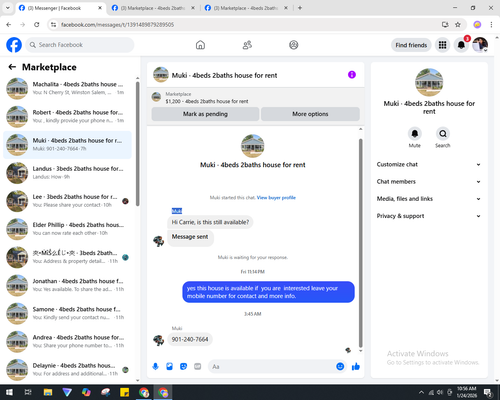Expand the Privacy & support section
The height and width of the screenshot is (400, 500).
[x=429, y=216]
